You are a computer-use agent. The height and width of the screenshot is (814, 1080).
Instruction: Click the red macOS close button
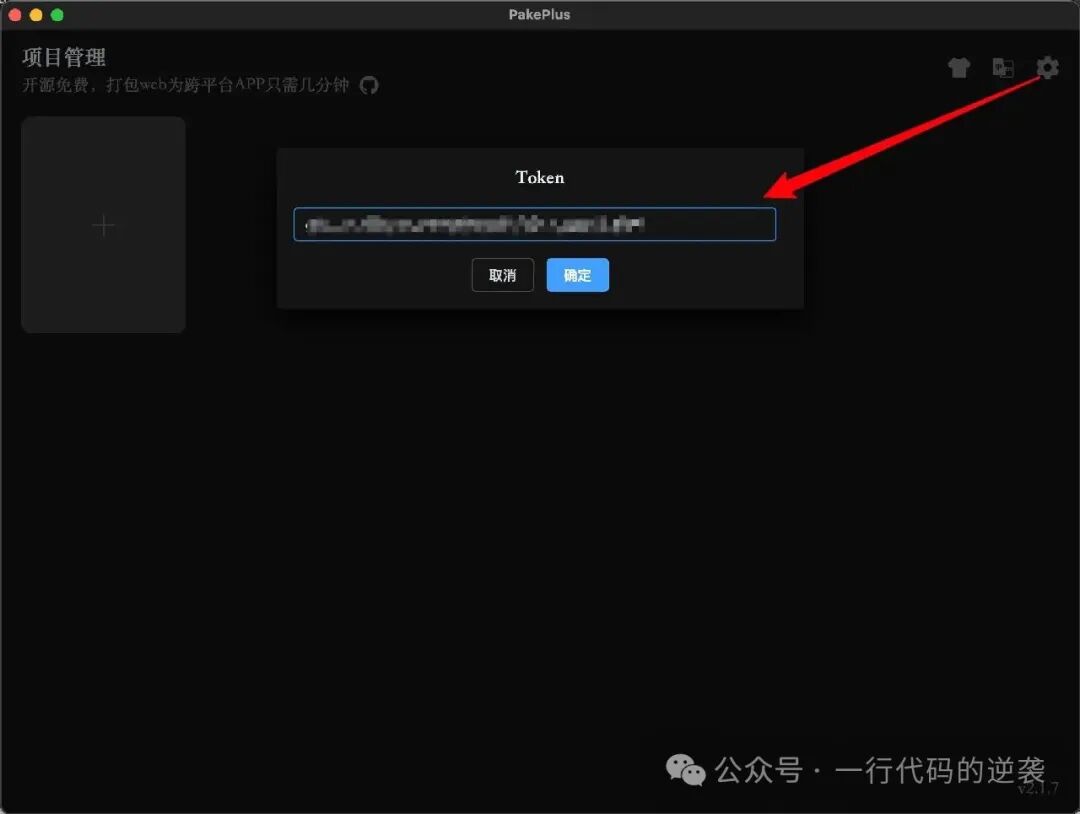pos(16,15)
